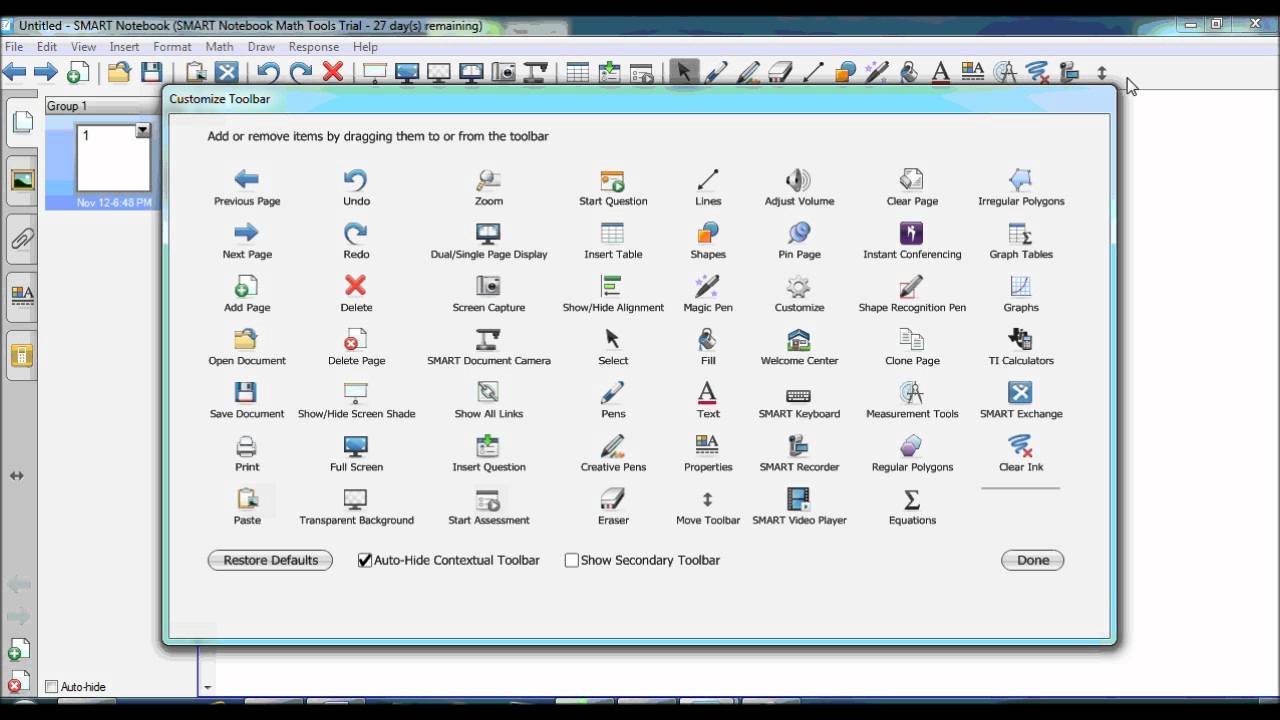Click the Save floppy disk toolbar button
This screenshot has height=720, width=1280.
tap(151, 71)
